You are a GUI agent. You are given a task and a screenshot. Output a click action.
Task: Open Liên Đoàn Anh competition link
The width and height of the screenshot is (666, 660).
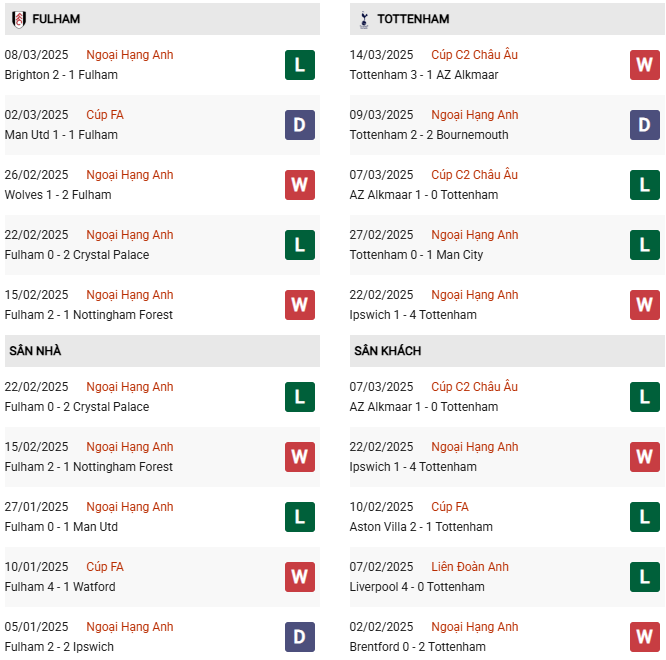pos(469,567)
